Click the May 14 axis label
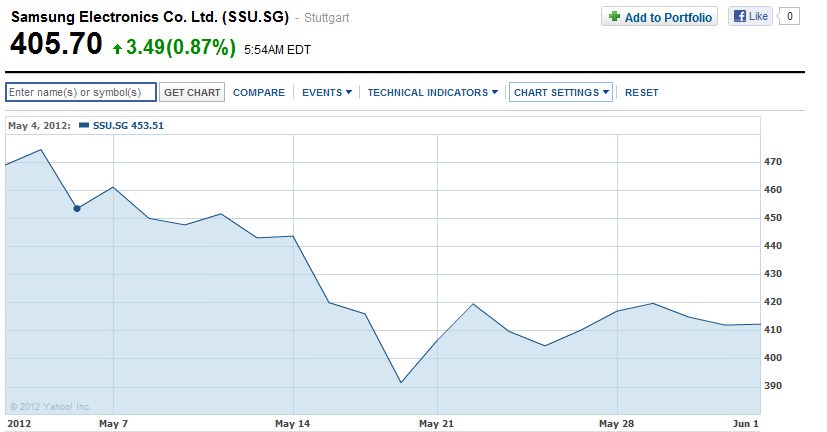The image size is (827, 432). pos(292,424)
